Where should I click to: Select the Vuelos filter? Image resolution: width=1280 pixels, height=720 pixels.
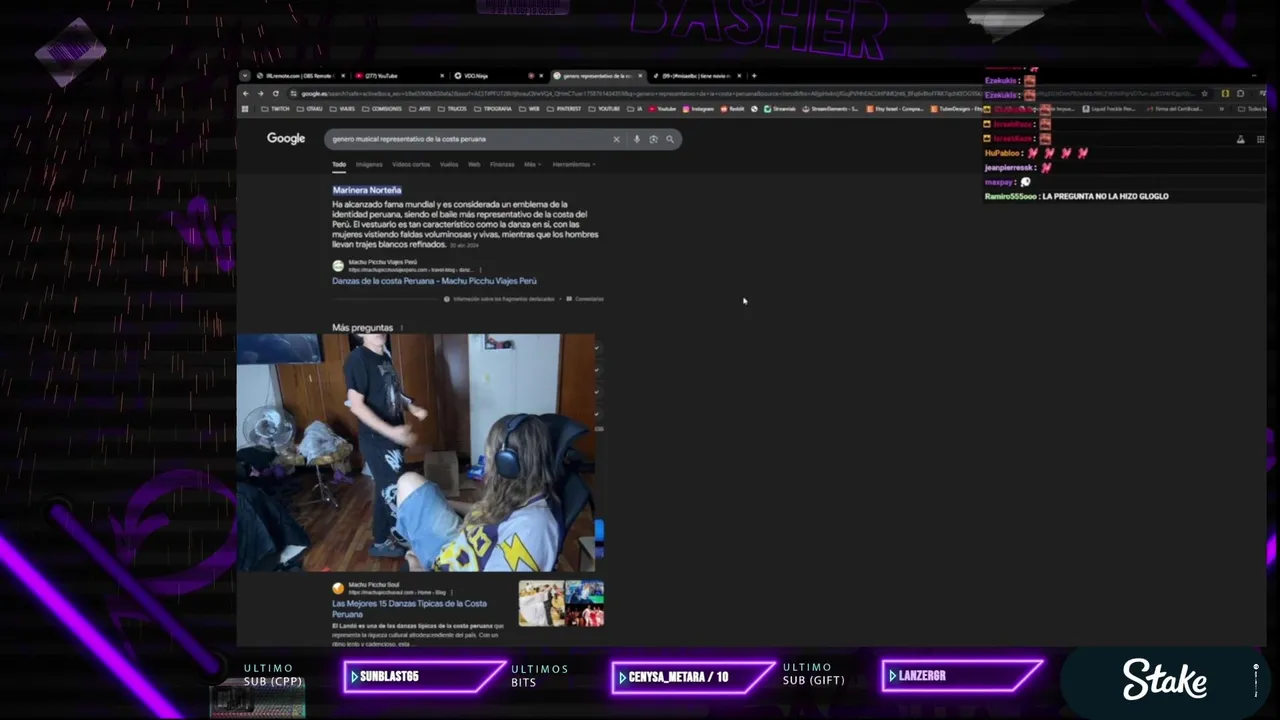[449, 164]
